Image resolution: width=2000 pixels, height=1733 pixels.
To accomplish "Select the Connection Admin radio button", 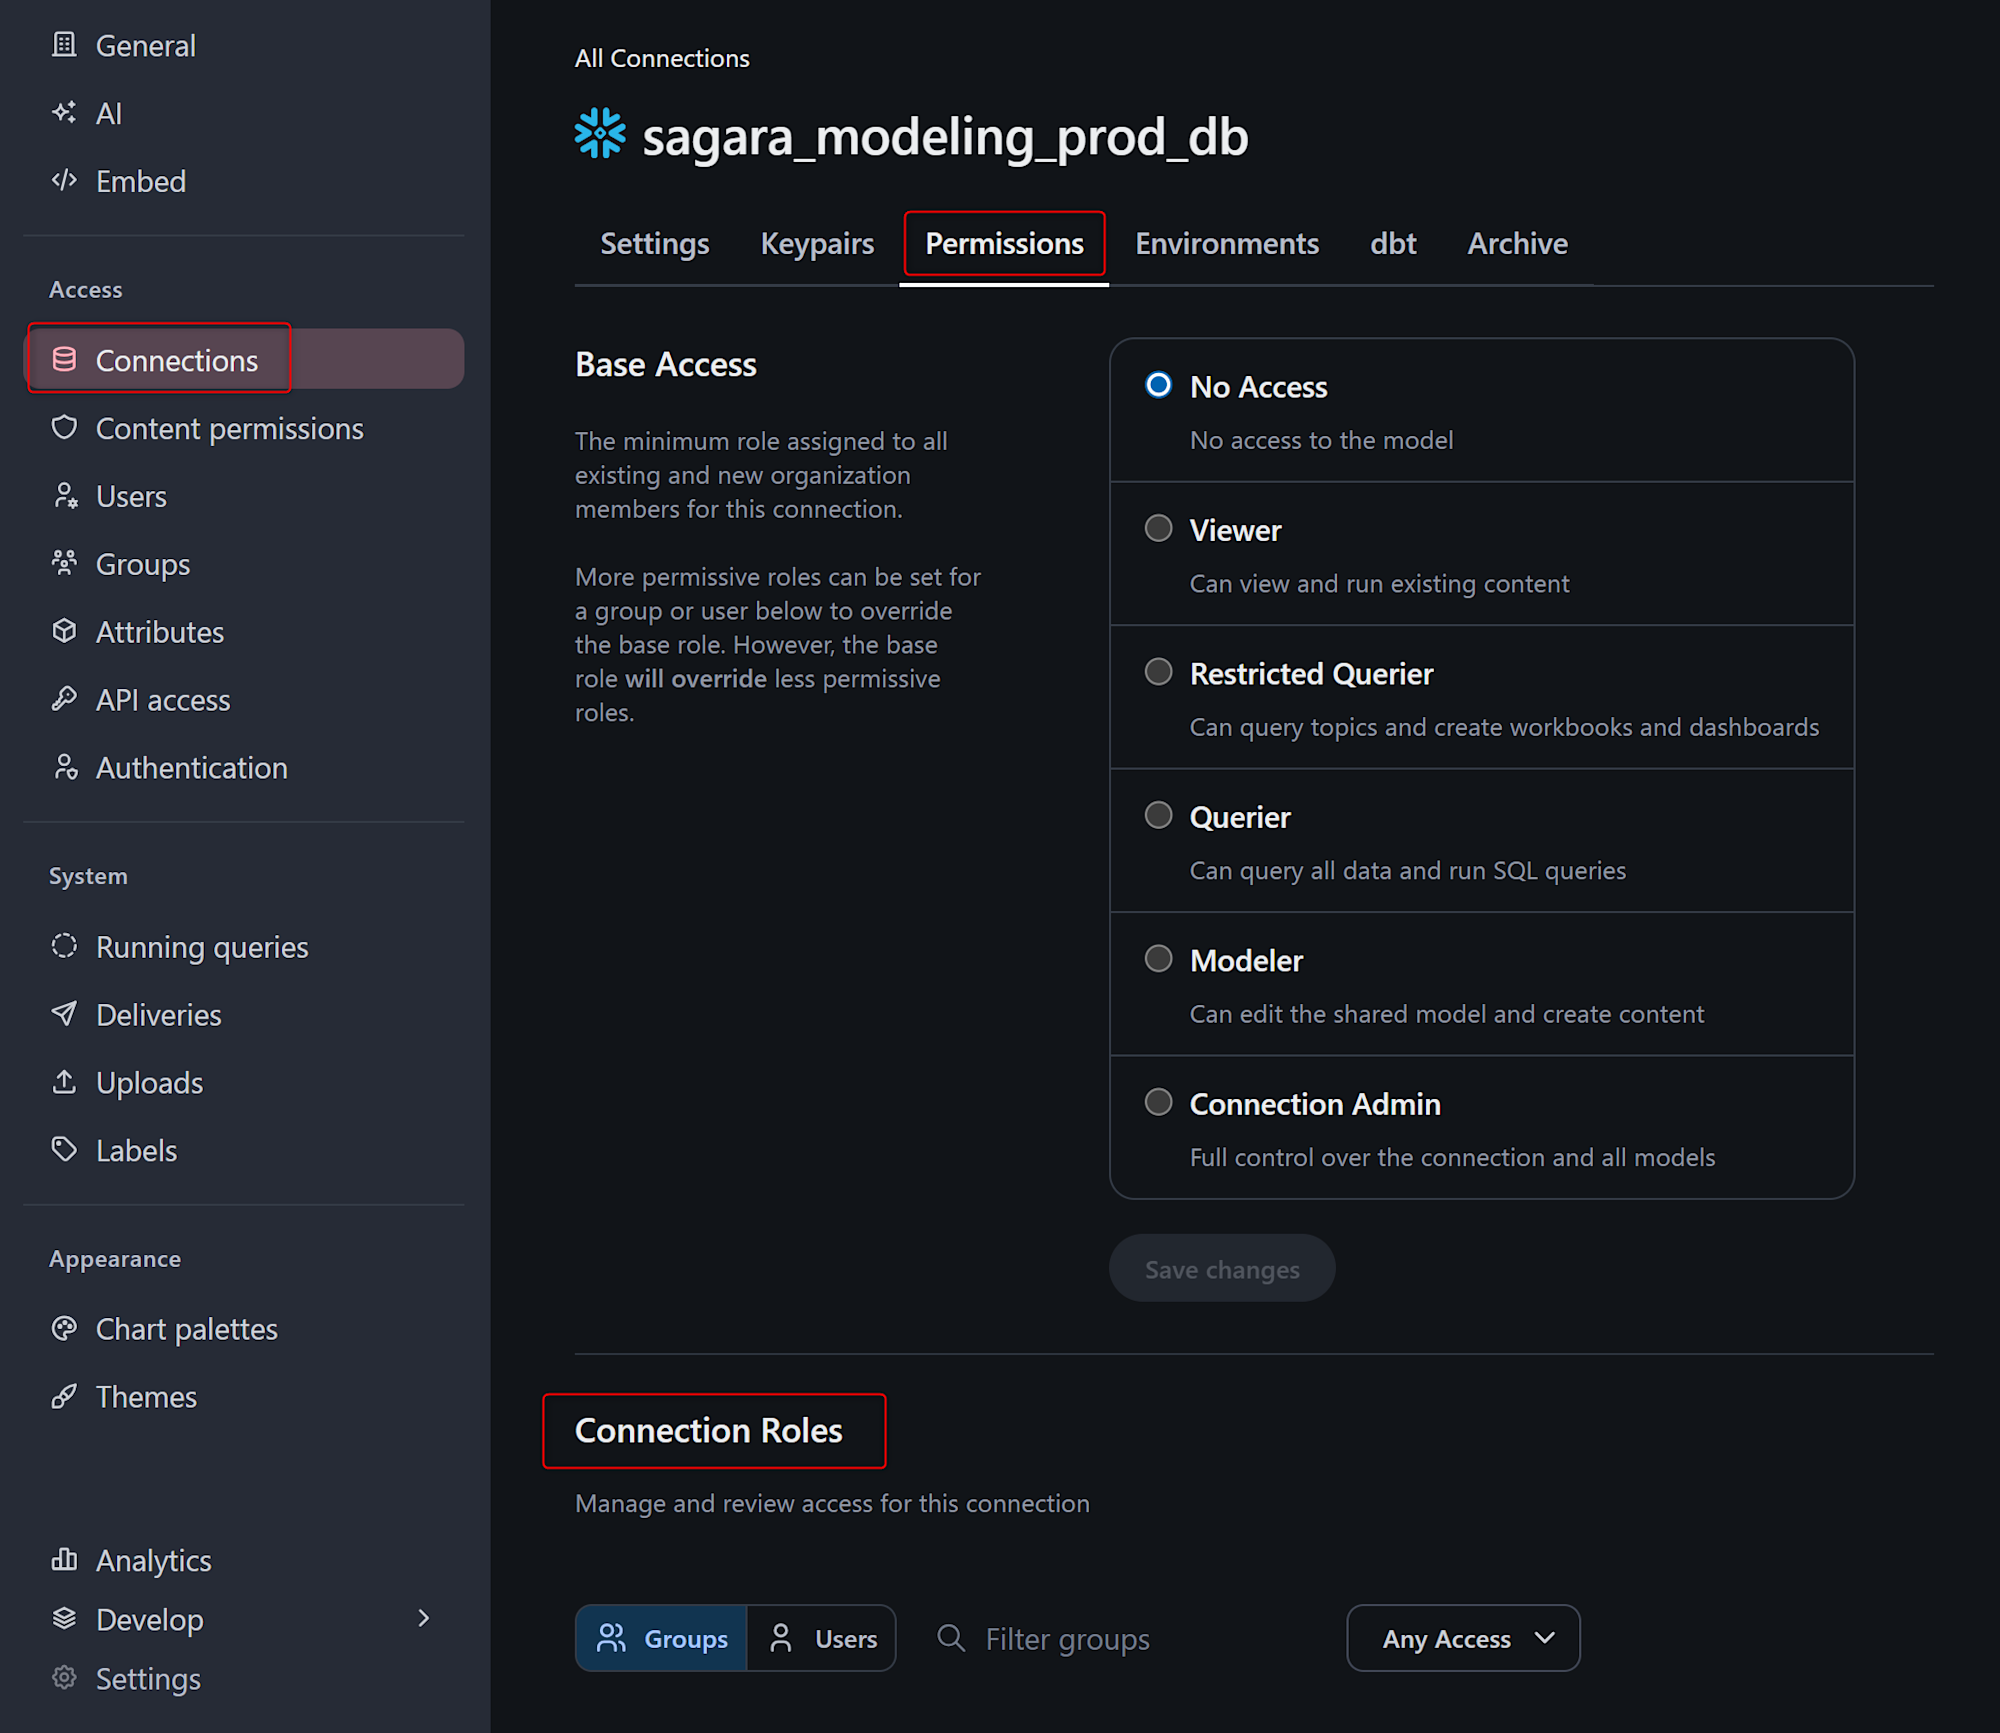I will coord(1158,1102).
